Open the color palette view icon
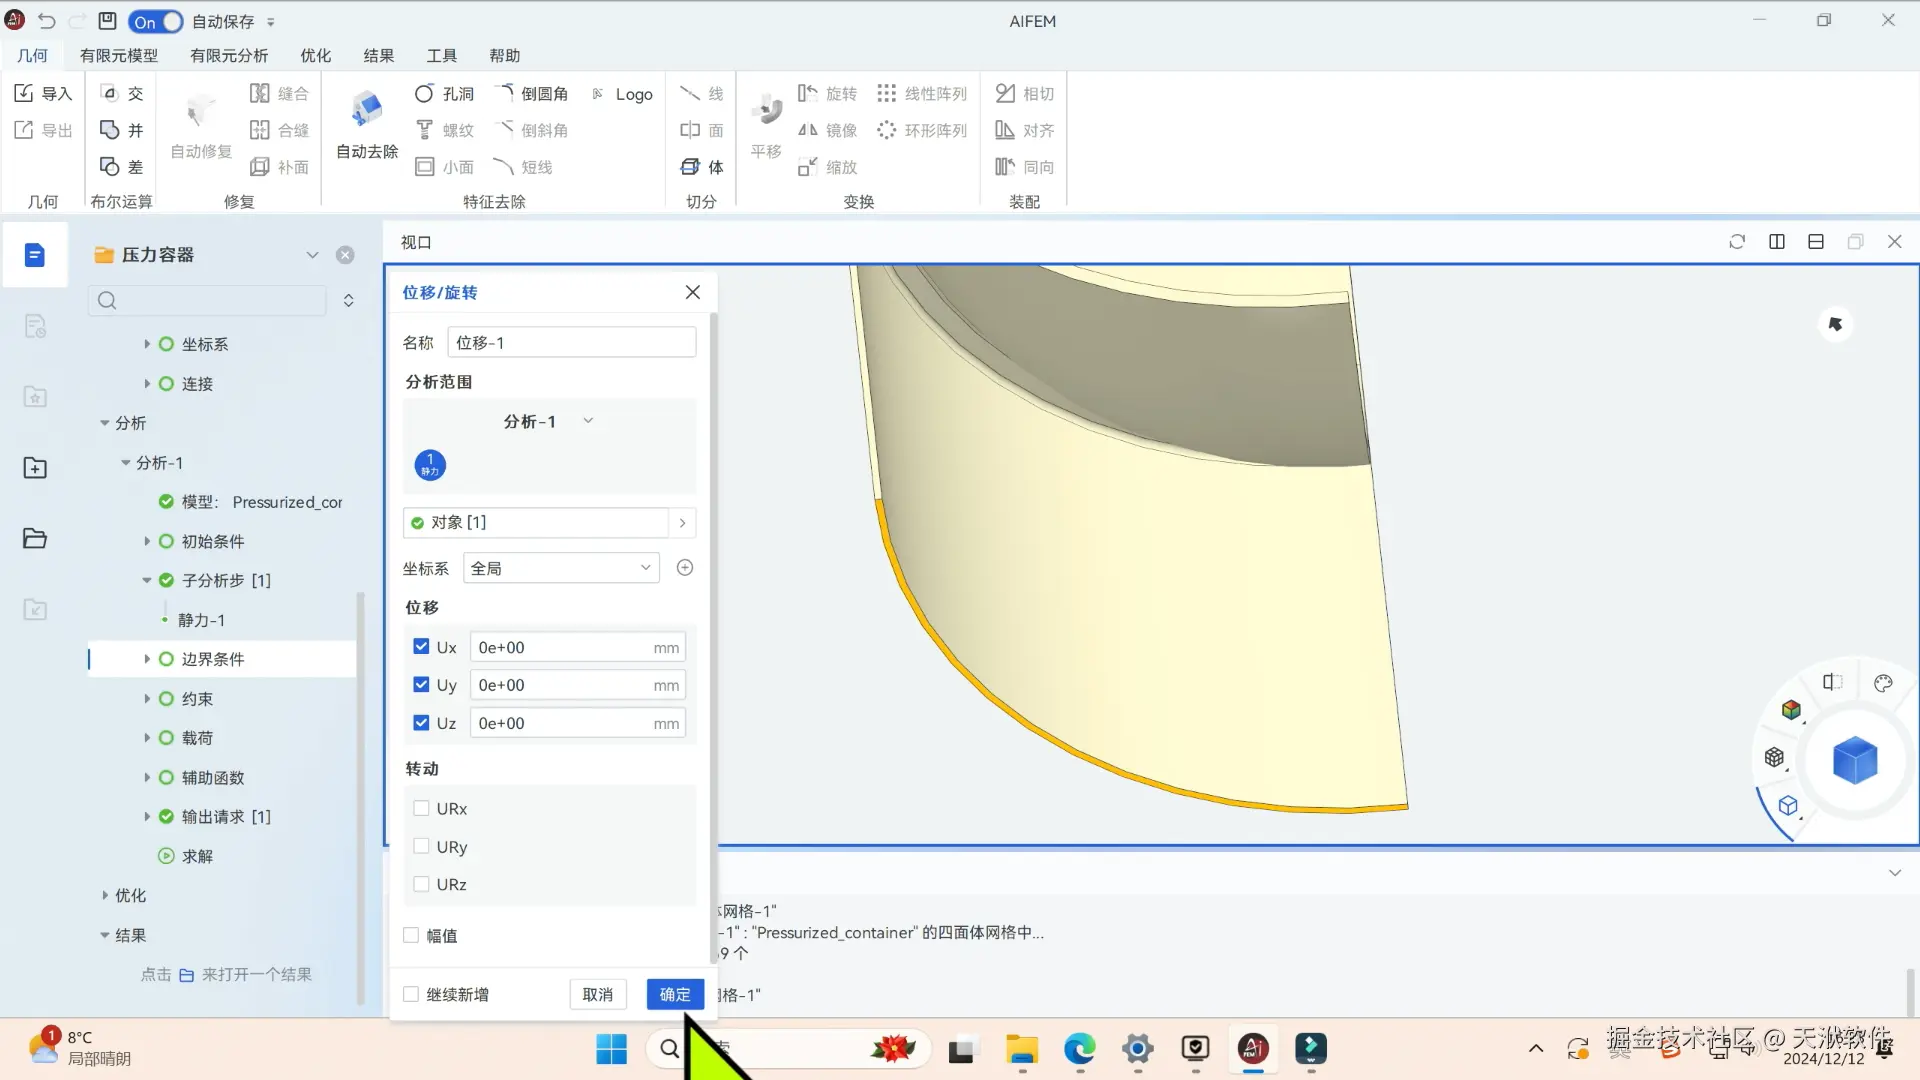The width and height of the screenshot is (1920, 1080). pos(1883,684)
